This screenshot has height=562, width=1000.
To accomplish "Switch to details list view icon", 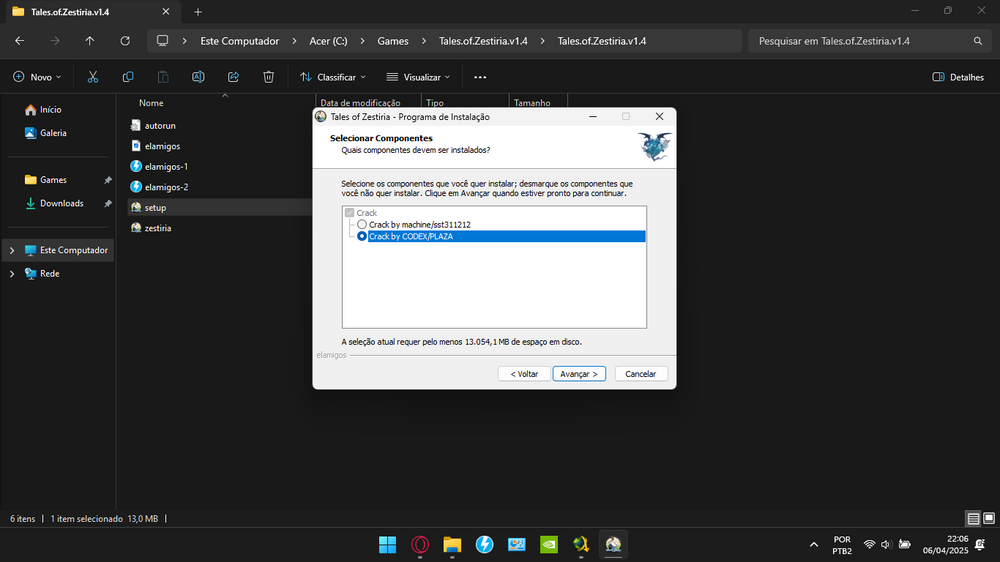I will [x=973, y=519].
